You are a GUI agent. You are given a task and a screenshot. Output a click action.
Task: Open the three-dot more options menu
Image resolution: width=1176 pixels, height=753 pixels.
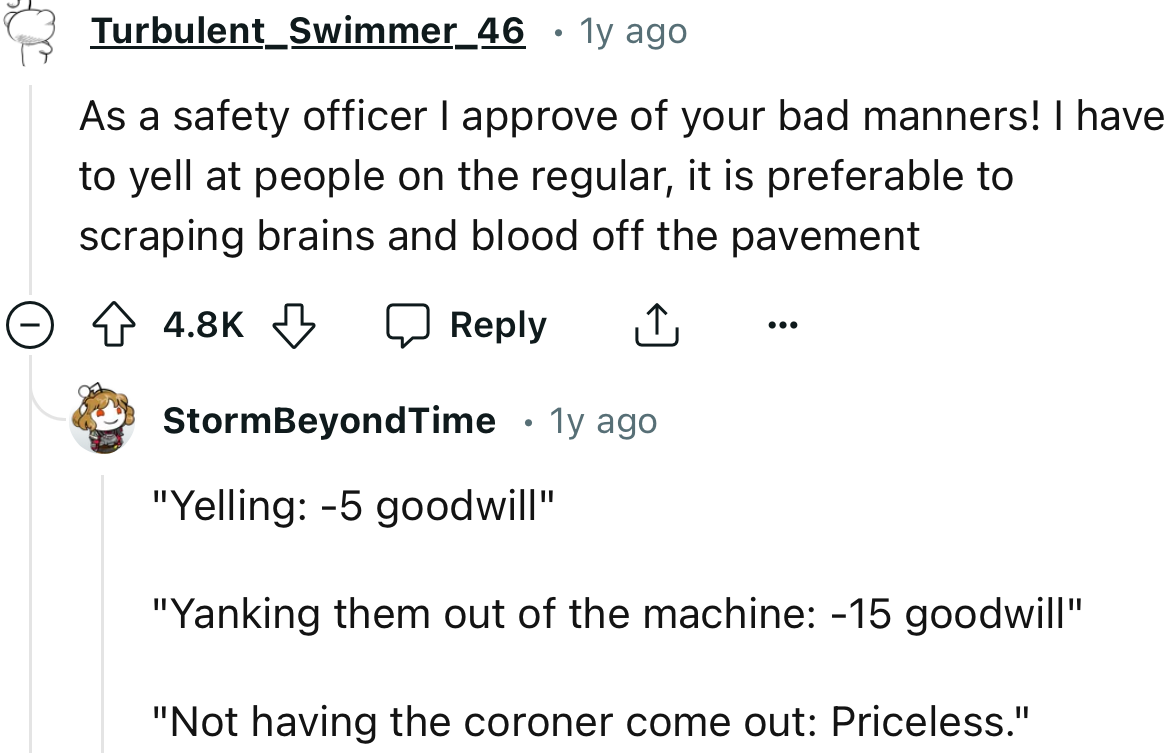coord(782,326)
